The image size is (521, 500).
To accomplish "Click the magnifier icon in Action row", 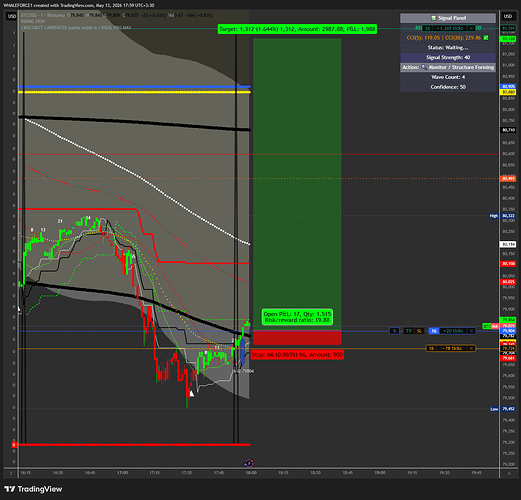I will [424, 67].
